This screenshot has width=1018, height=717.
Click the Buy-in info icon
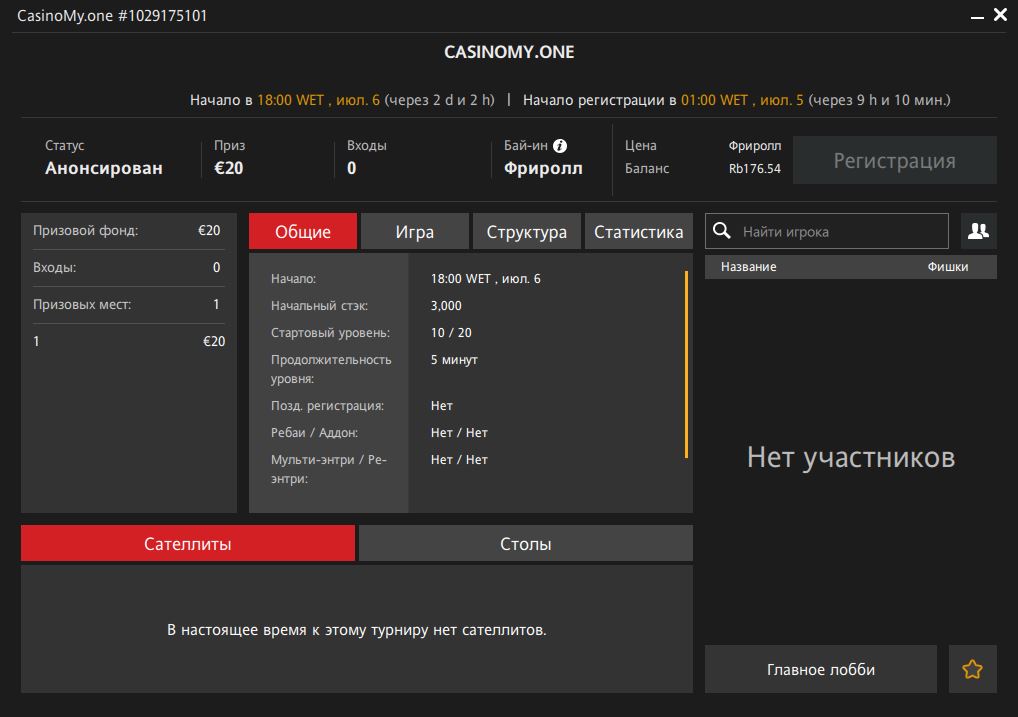pyautogui.click(x=560, y=146)
